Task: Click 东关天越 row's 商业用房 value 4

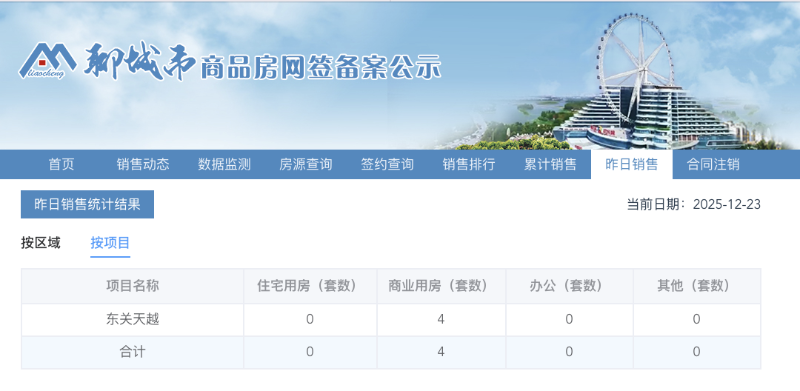Action: pos(441,320)
